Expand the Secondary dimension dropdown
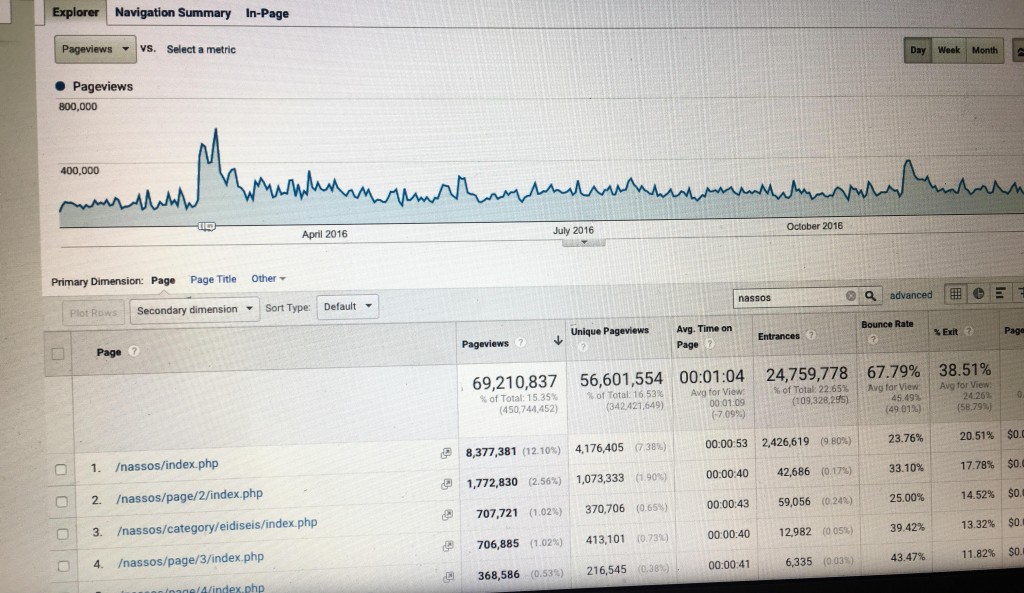1024x593 pixels. (x=194, y=309)
